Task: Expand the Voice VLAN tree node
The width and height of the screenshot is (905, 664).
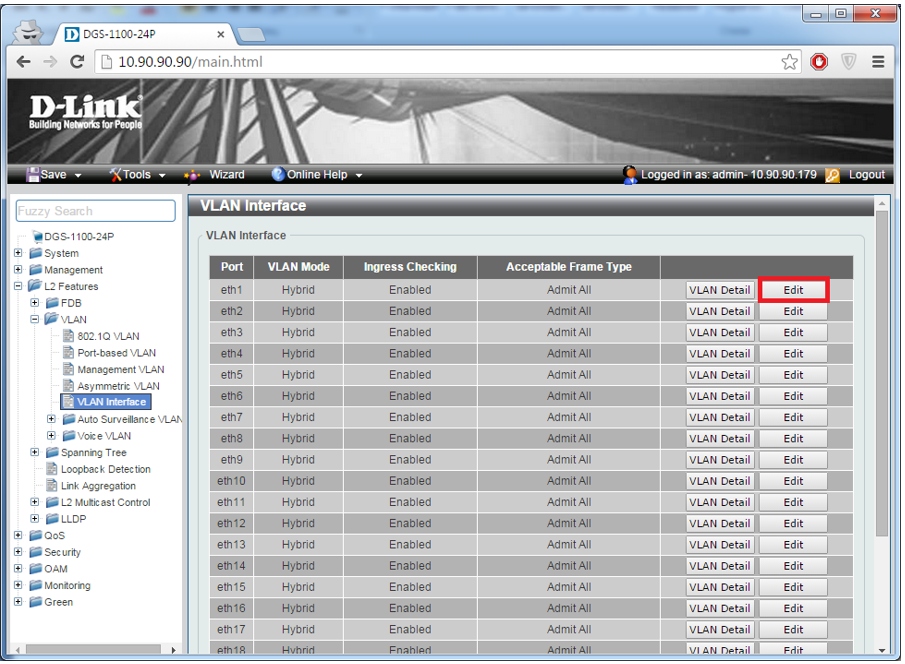Action: (52, 436)
